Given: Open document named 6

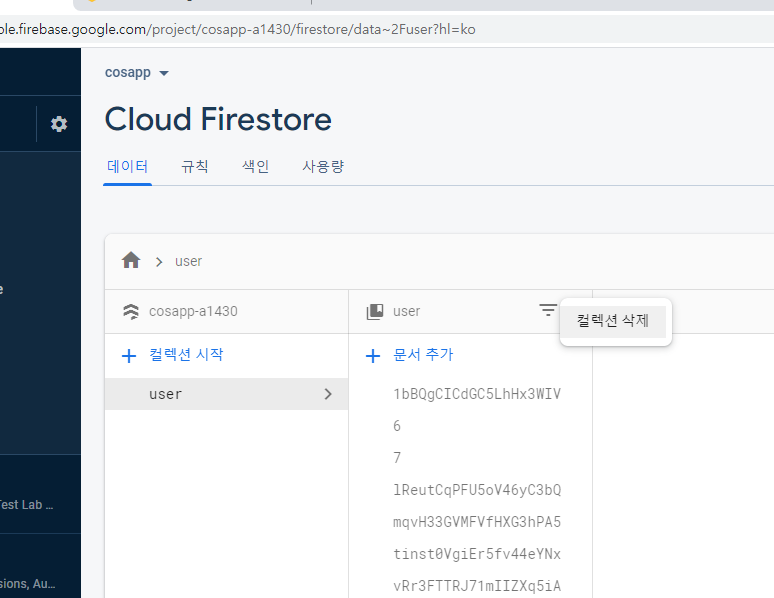Looking at the screenshot, I should (x=397, y=426).
